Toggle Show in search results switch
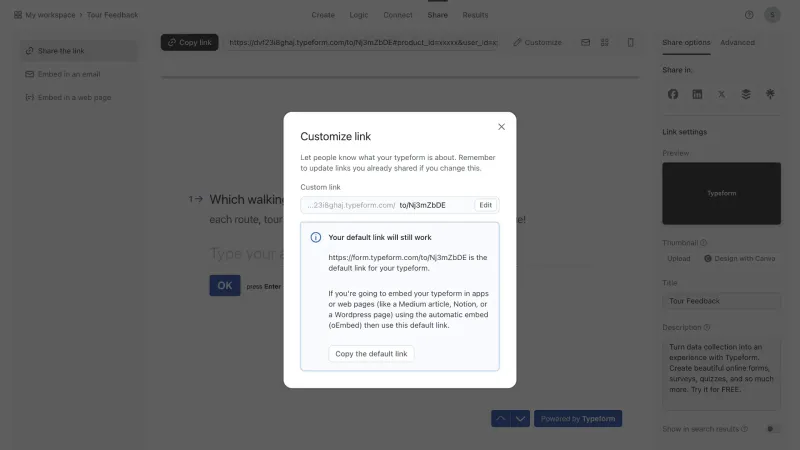This screenshot has height=450, width=800. [773, 429]
